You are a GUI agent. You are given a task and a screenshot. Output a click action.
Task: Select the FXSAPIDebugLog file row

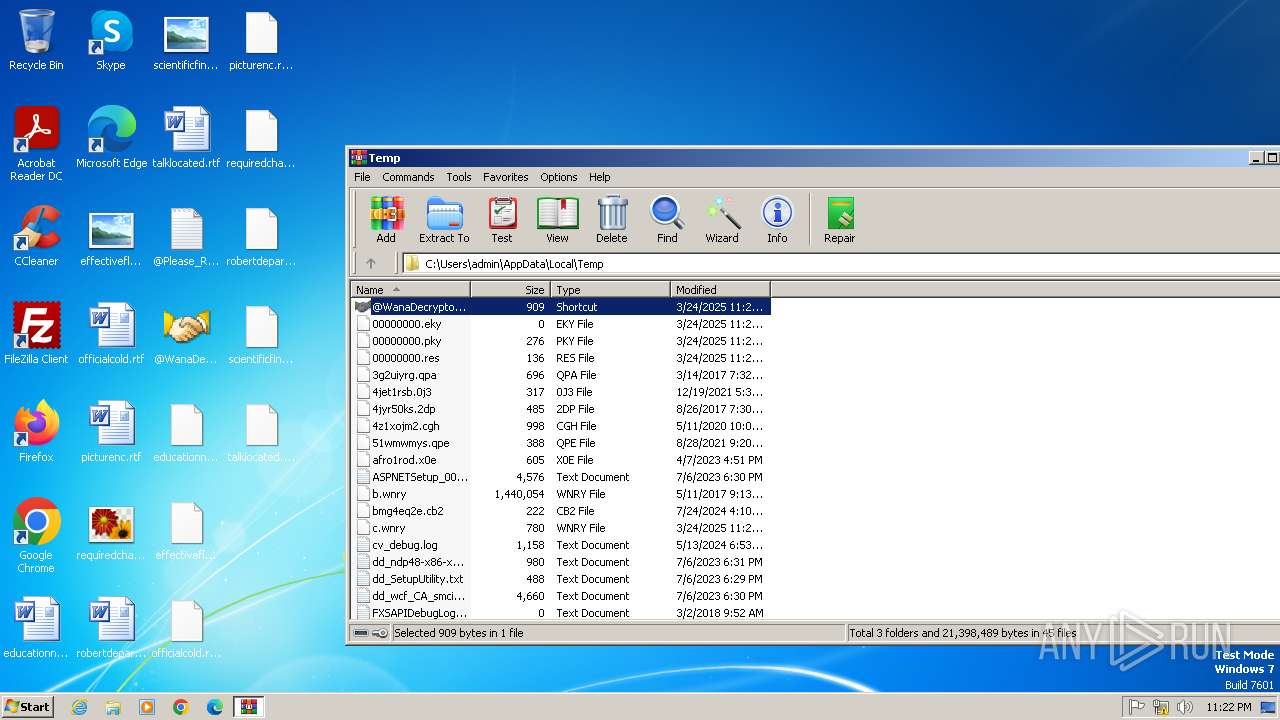point(561,613)
